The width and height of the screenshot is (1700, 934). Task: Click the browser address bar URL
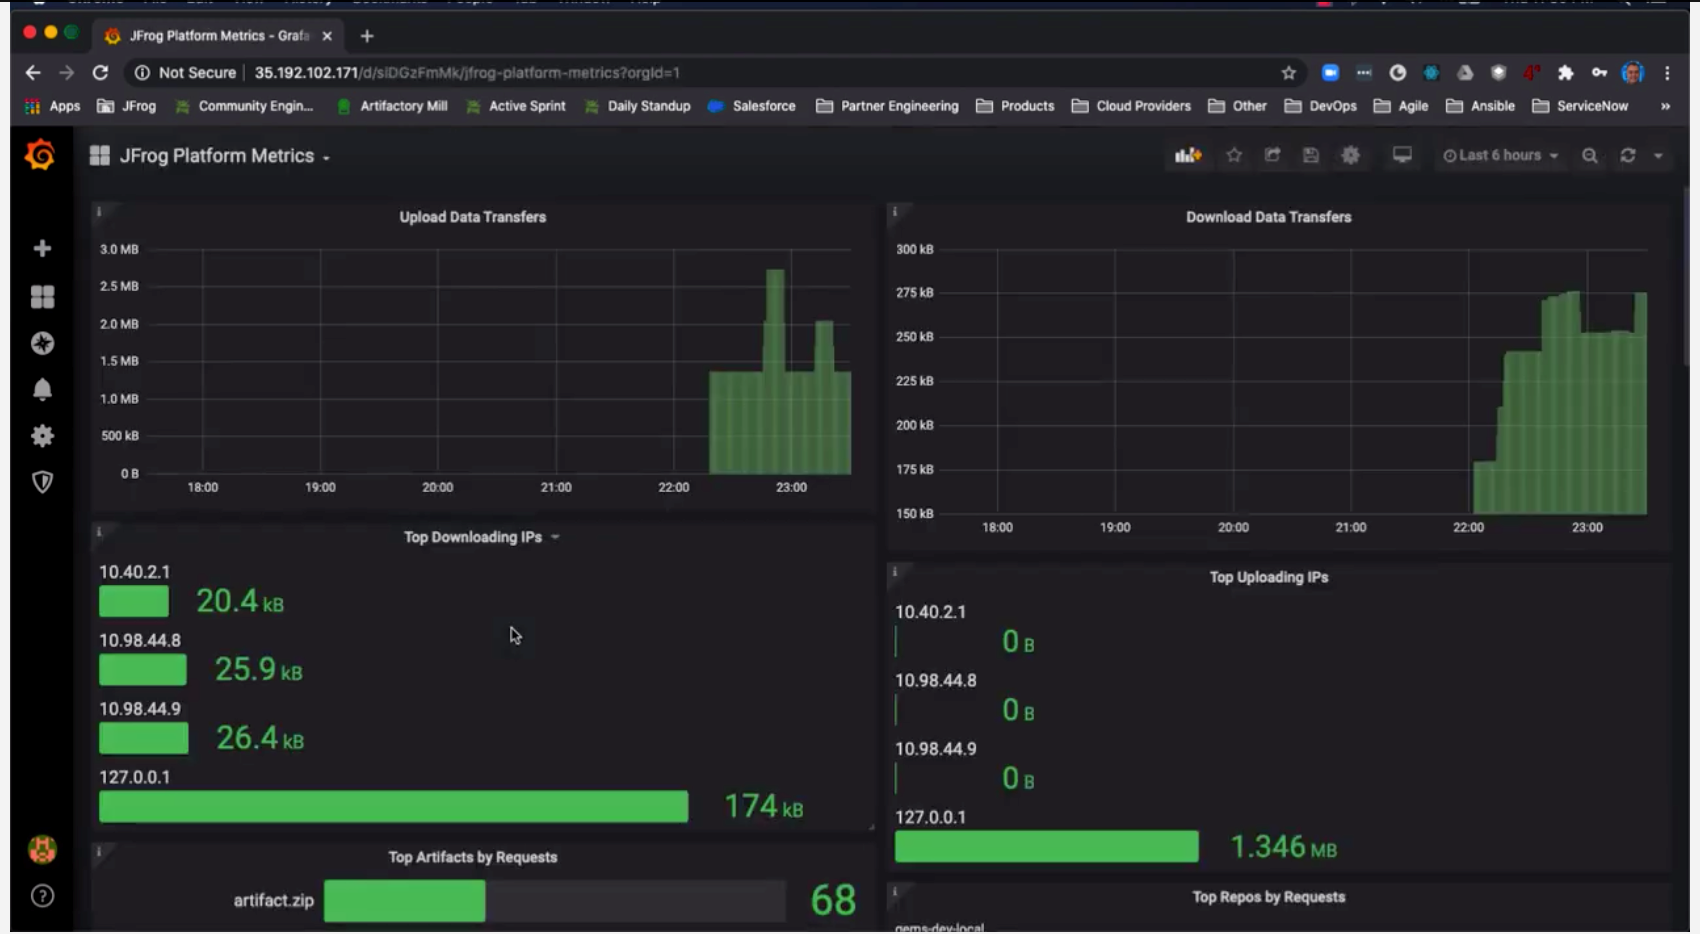(x=467, y=73)
